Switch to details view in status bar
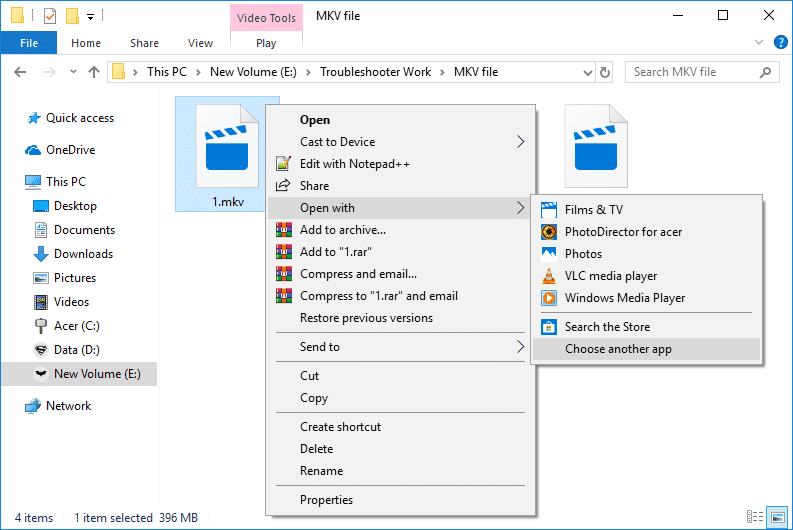The width and height of the screenshot is (793, 530). tap(757, 518)
